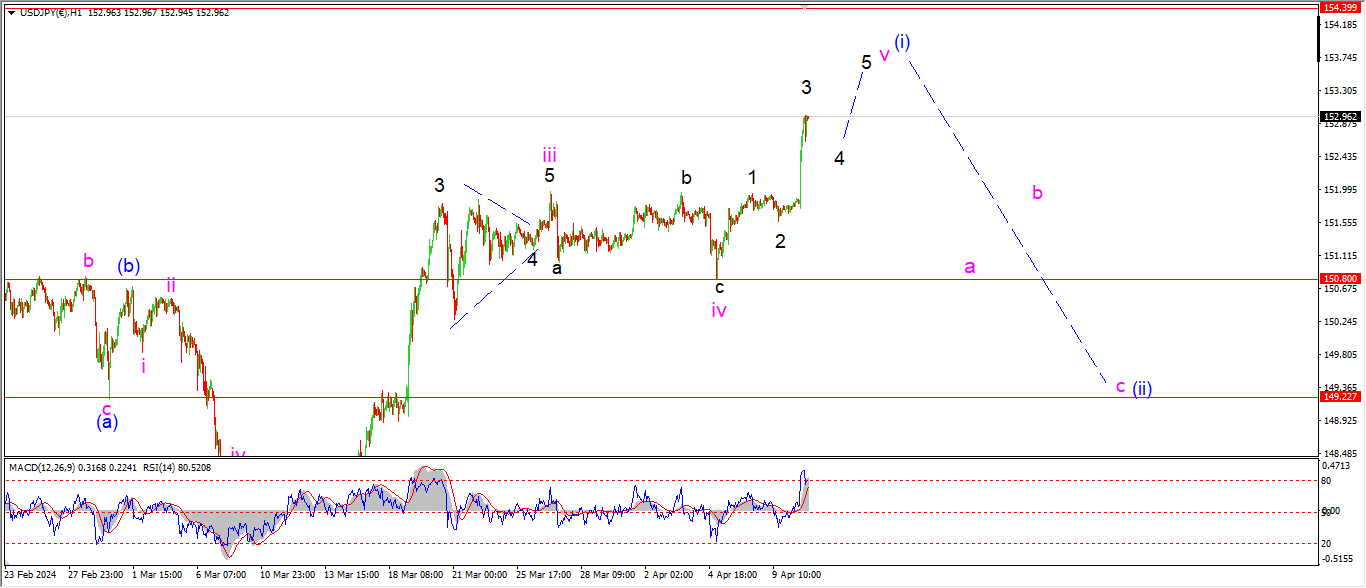The image size is (1366, 588).
Task: Click the pink 'b' projected wave label
Action: click(1038, 193)
